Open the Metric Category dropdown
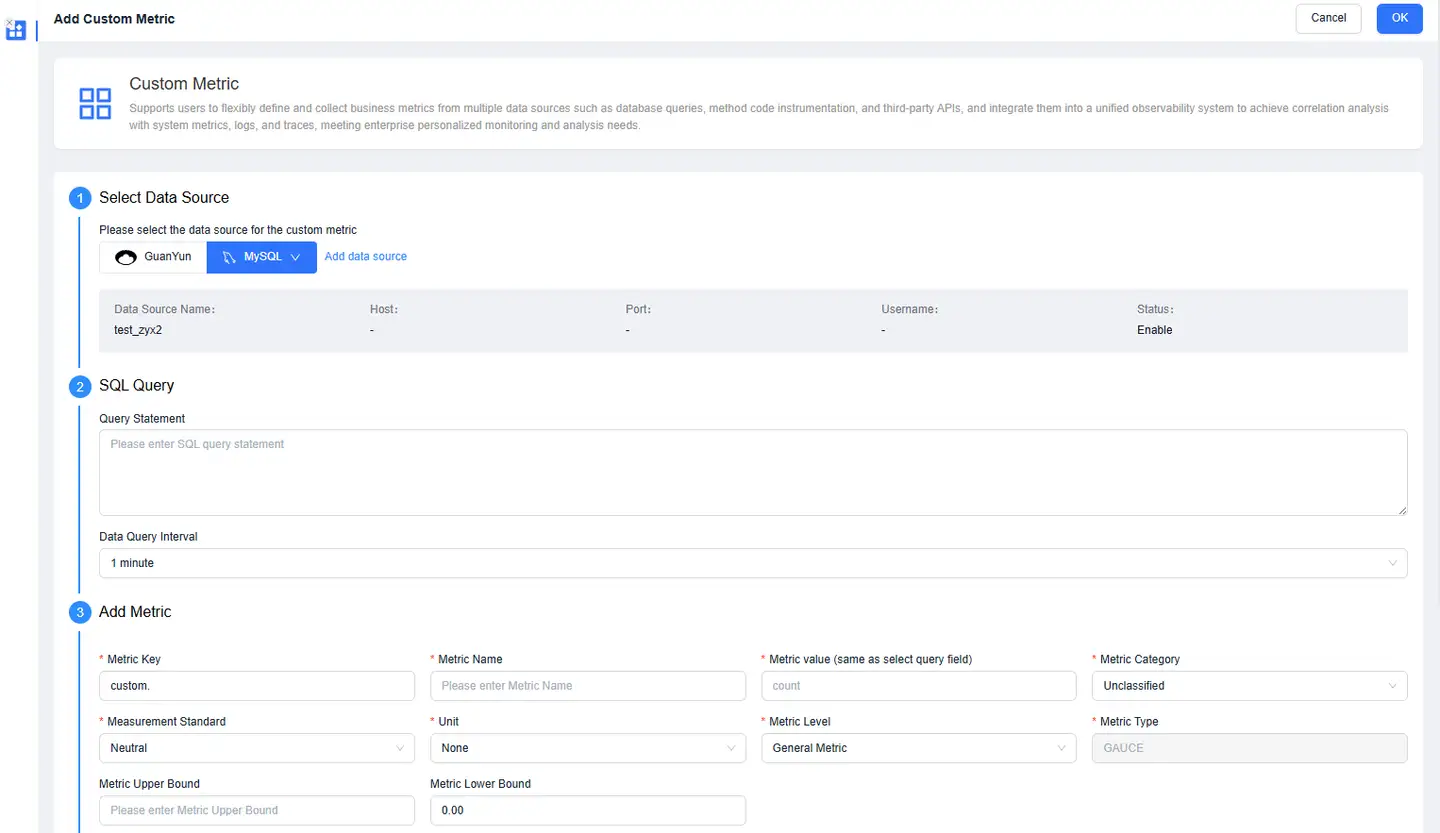Image resolution: width=1440 pixels, height=833 pixels. 1248,686
